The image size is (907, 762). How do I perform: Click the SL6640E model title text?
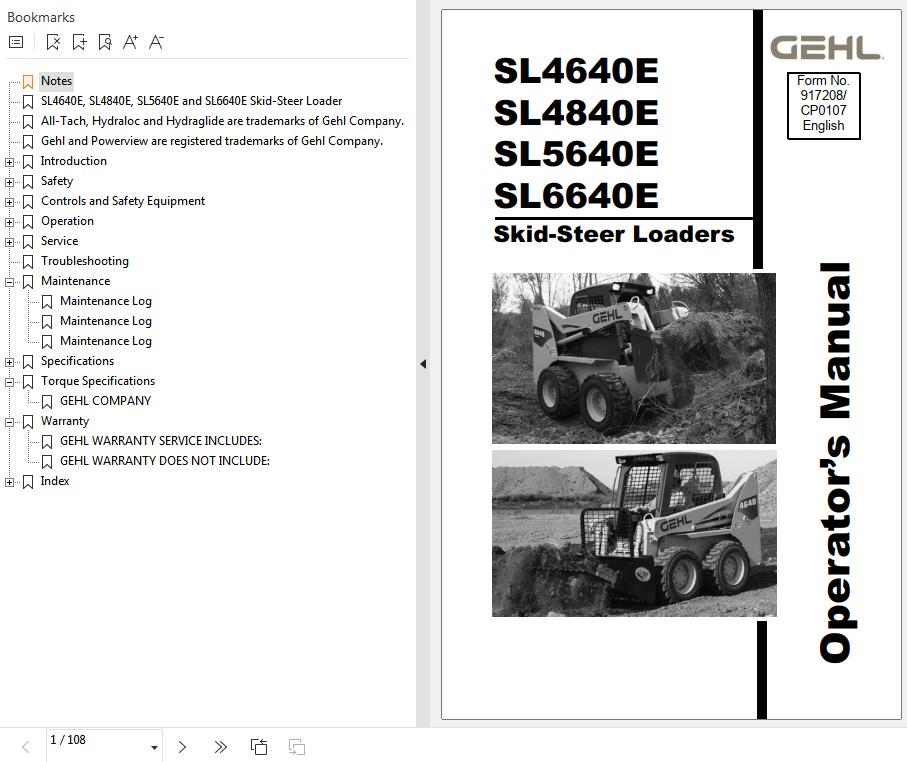[576, 196]
